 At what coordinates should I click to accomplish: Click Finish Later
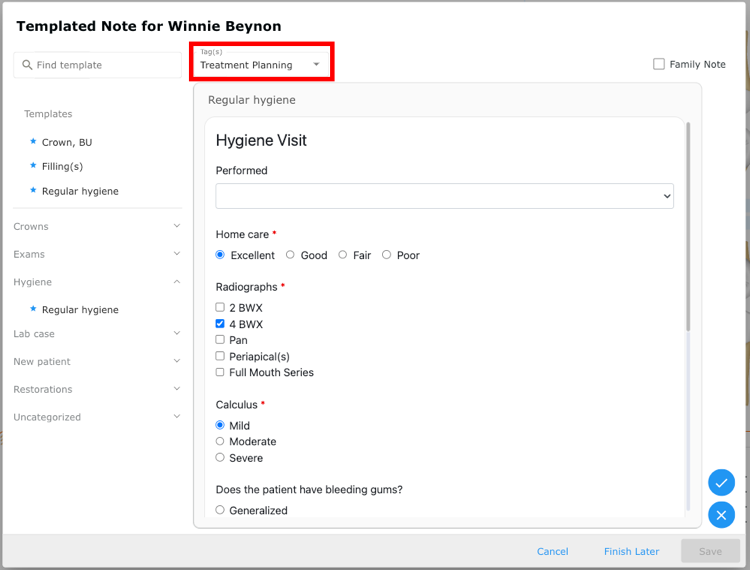pos(631,551)
